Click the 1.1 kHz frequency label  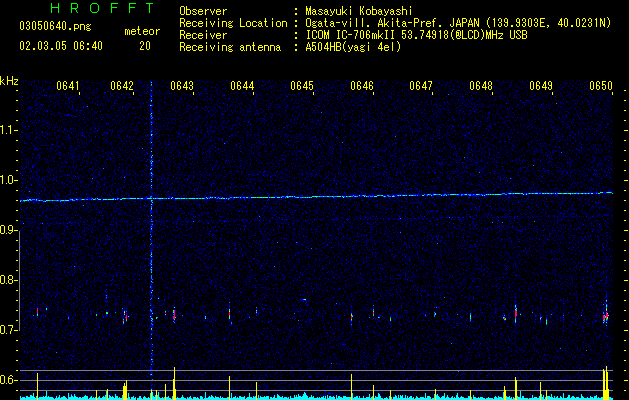(9, 130)
